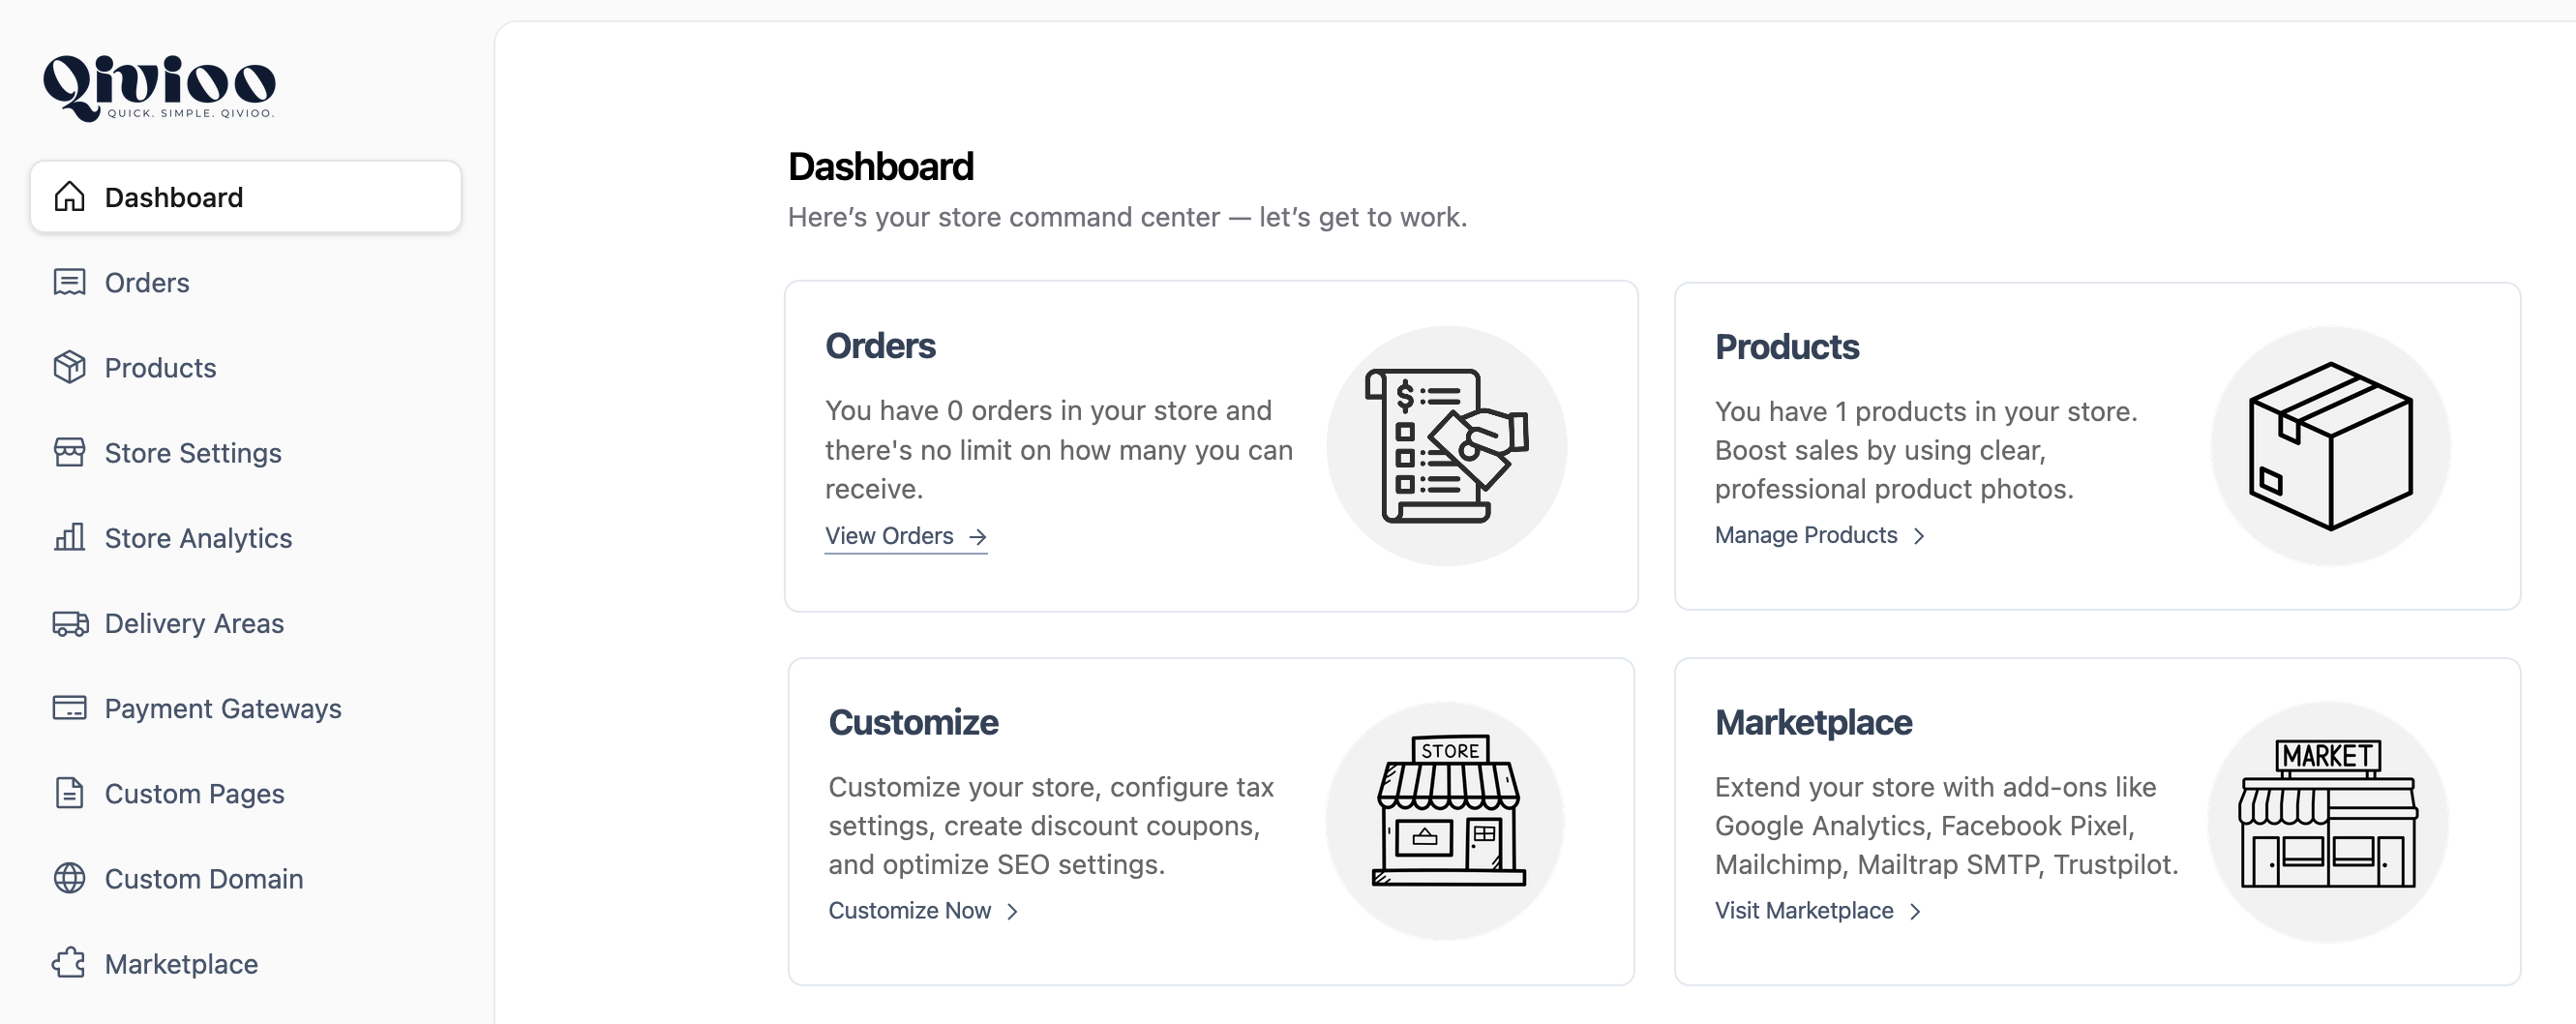Click the Store Analytics bar chart icon
2576x1024 pixels.
click(66, 537)
